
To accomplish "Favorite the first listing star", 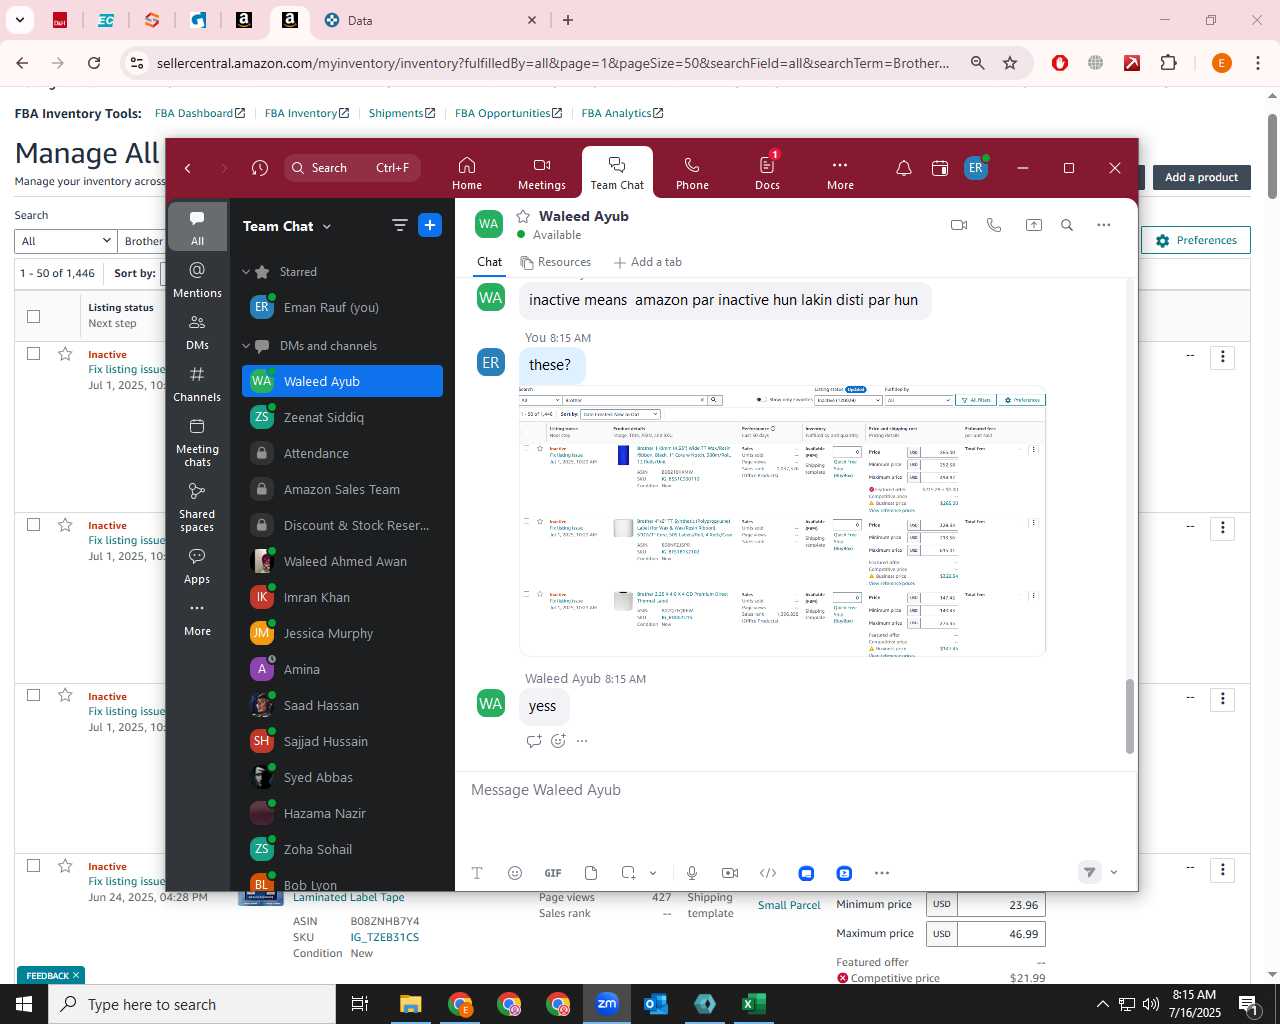I will point(65,354).
